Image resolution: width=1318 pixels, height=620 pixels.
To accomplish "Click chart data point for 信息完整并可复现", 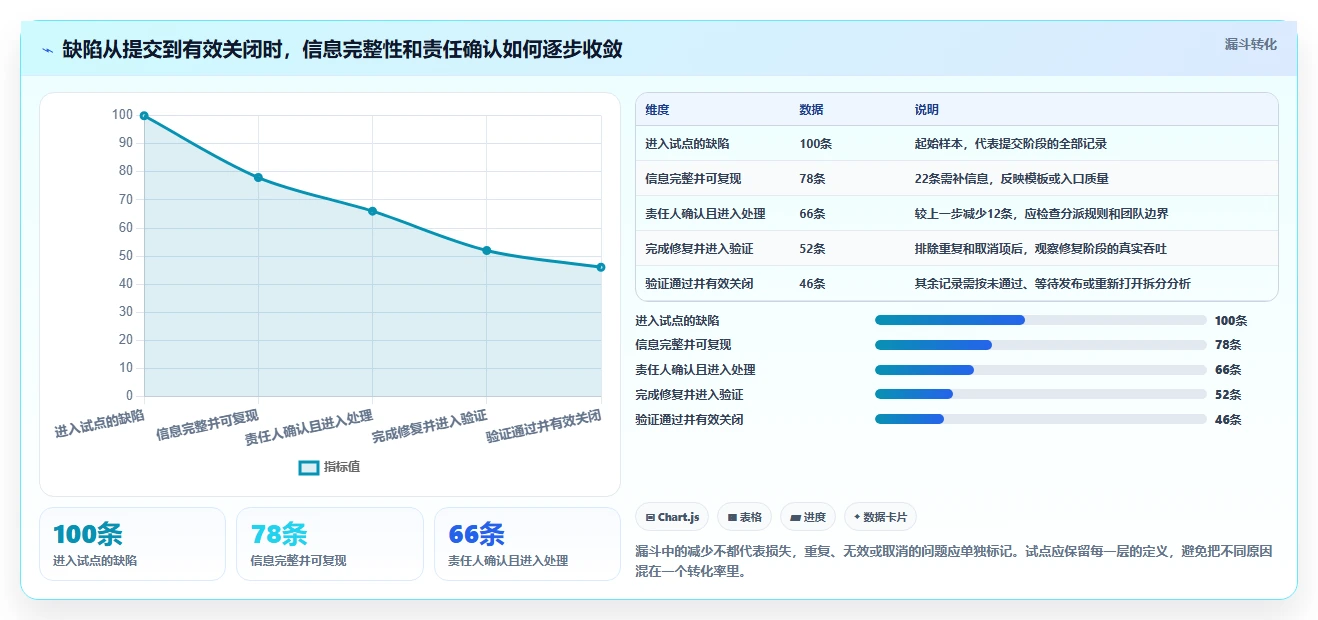I will pyautogui.click(x=258, y=177).
